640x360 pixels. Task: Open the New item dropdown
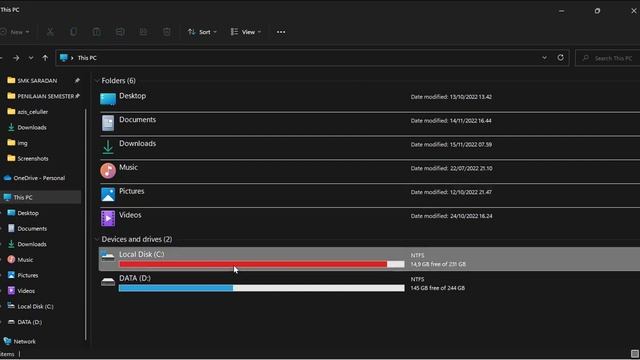15,32
